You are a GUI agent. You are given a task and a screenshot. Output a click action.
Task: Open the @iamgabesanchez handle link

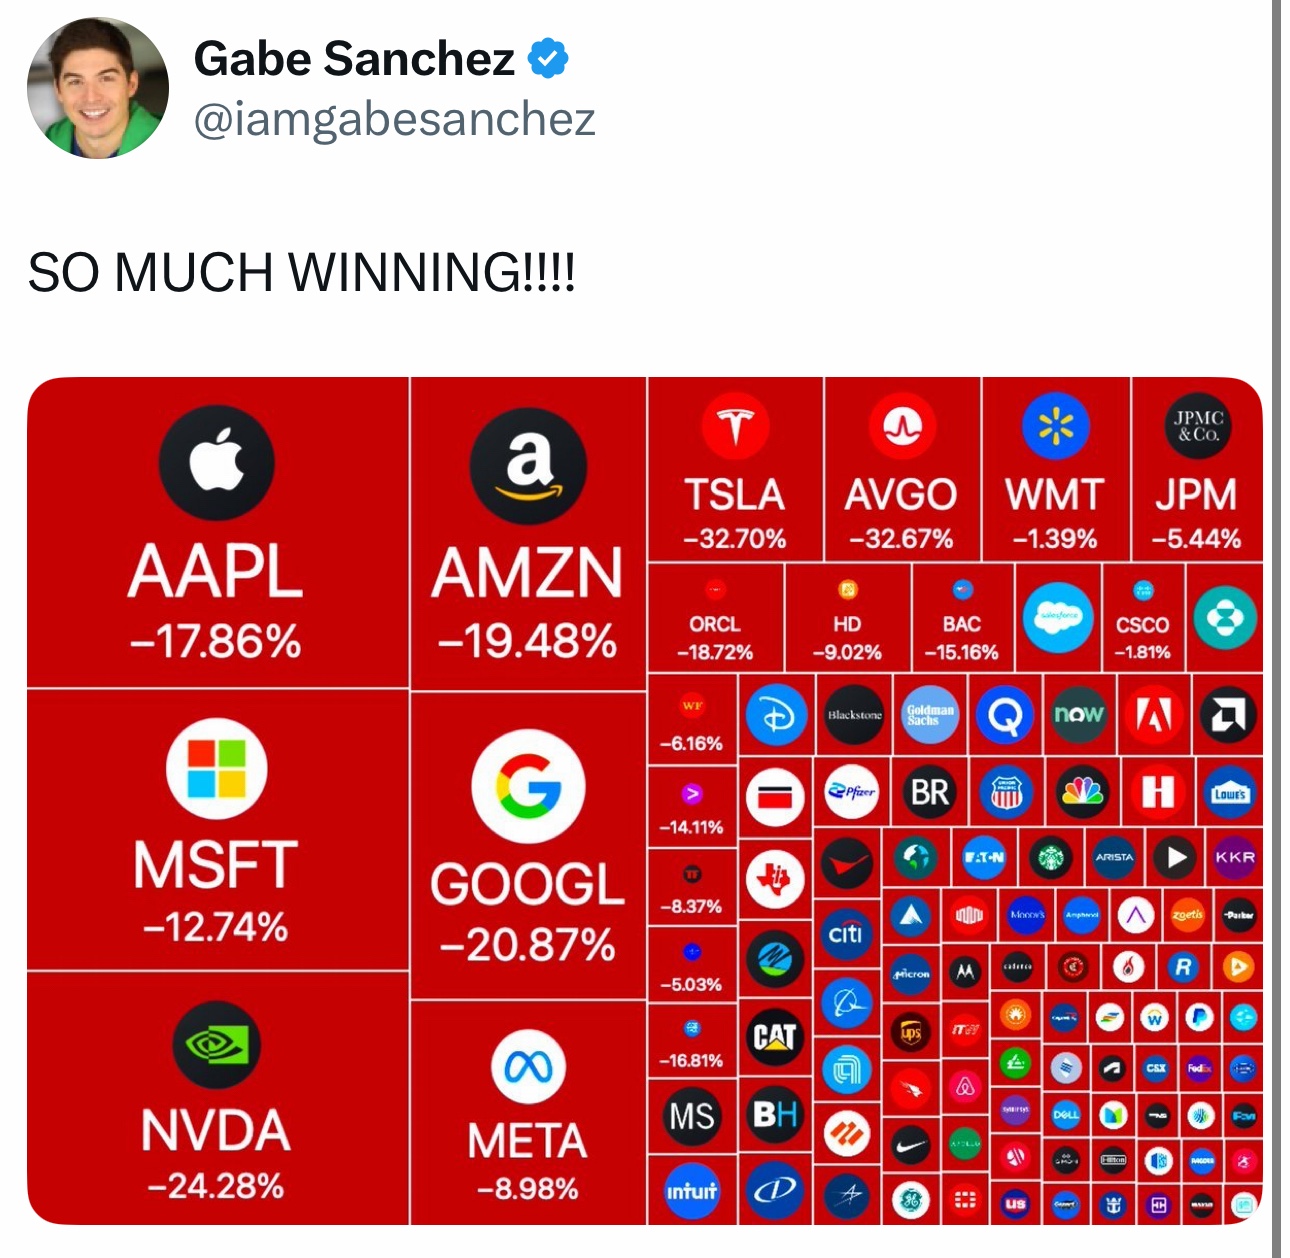[394, 119]
